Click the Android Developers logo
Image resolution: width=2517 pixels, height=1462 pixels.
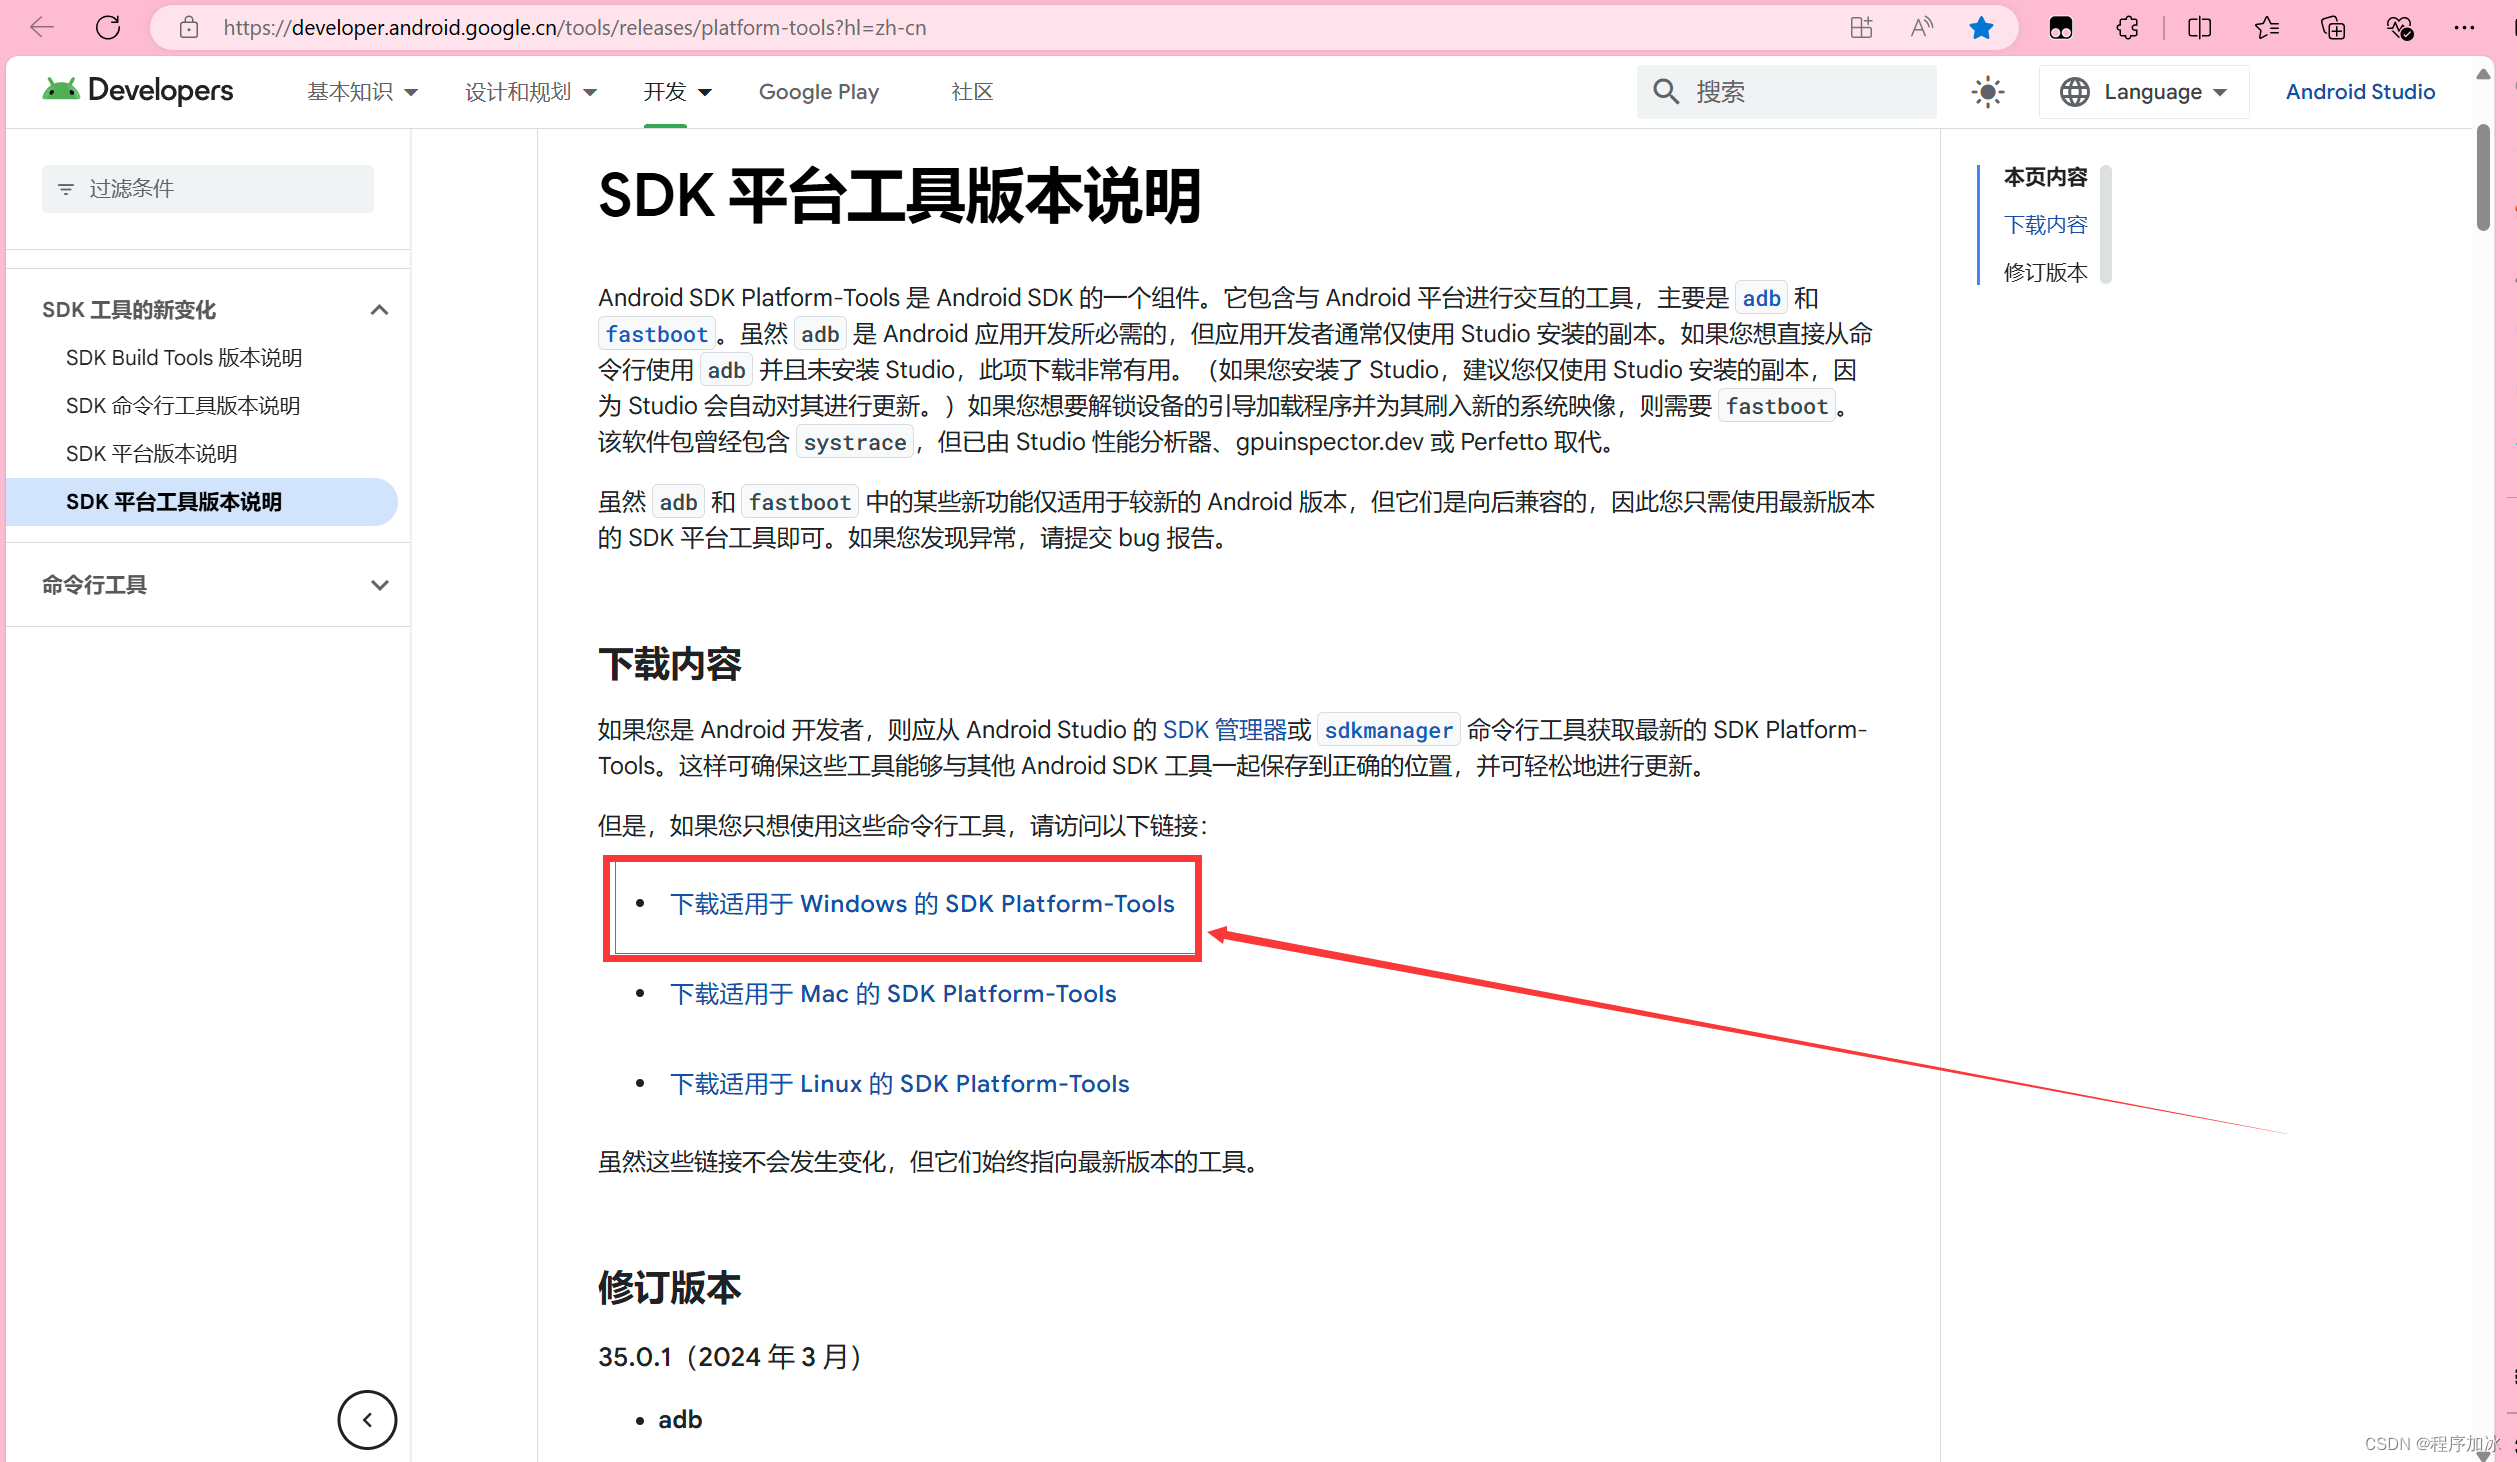click(x=138, y=91)
